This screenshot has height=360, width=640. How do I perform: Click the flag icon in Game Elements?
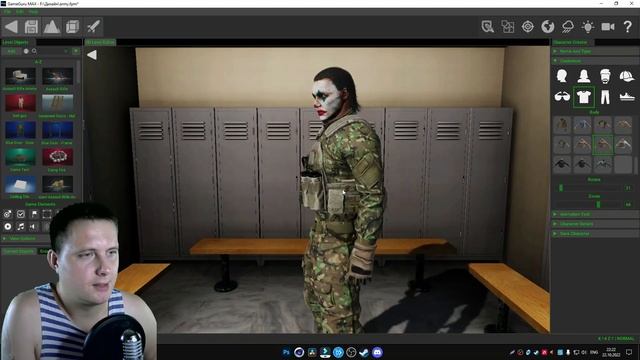[x=34, y=214]
